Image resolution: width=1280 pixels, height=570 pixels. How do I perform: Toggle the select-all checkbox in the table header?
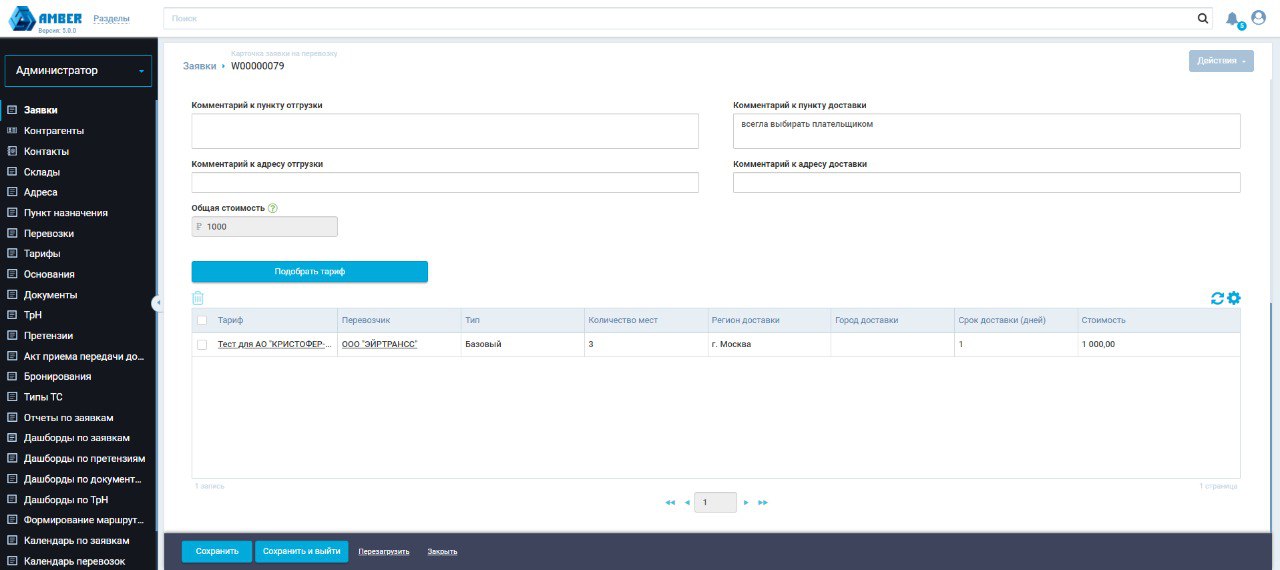(x=202, y=320)
